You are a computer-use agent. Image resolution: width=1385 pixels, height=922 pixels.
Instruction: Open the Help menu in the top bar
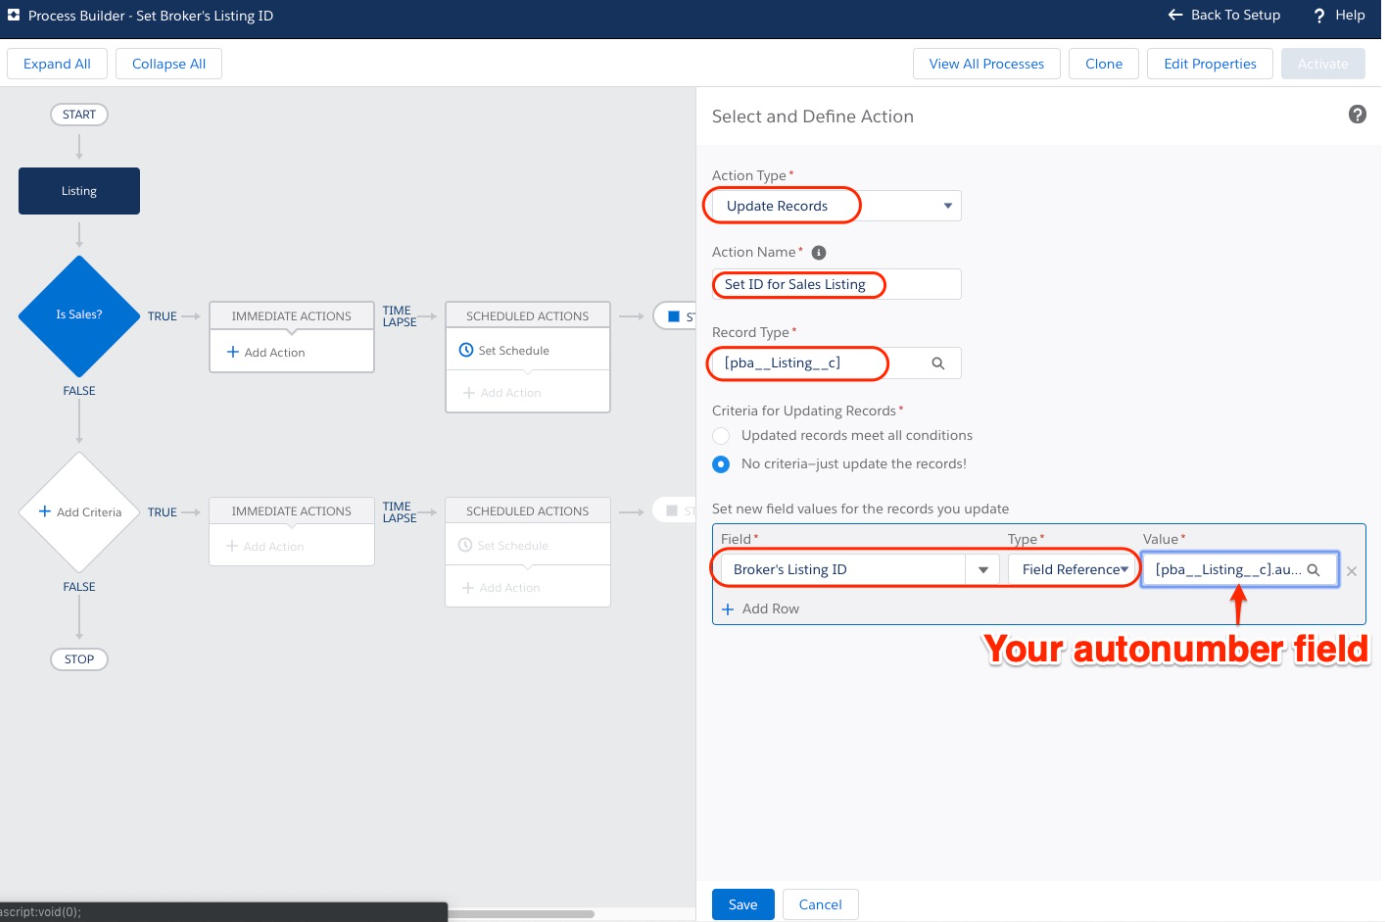click(x=1338, y=15)
